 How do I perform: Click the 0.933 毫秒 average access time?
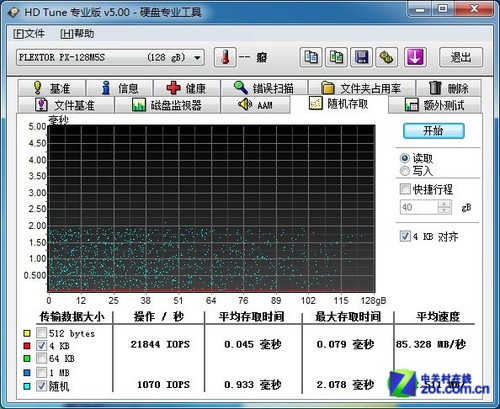tap(253, 384)
